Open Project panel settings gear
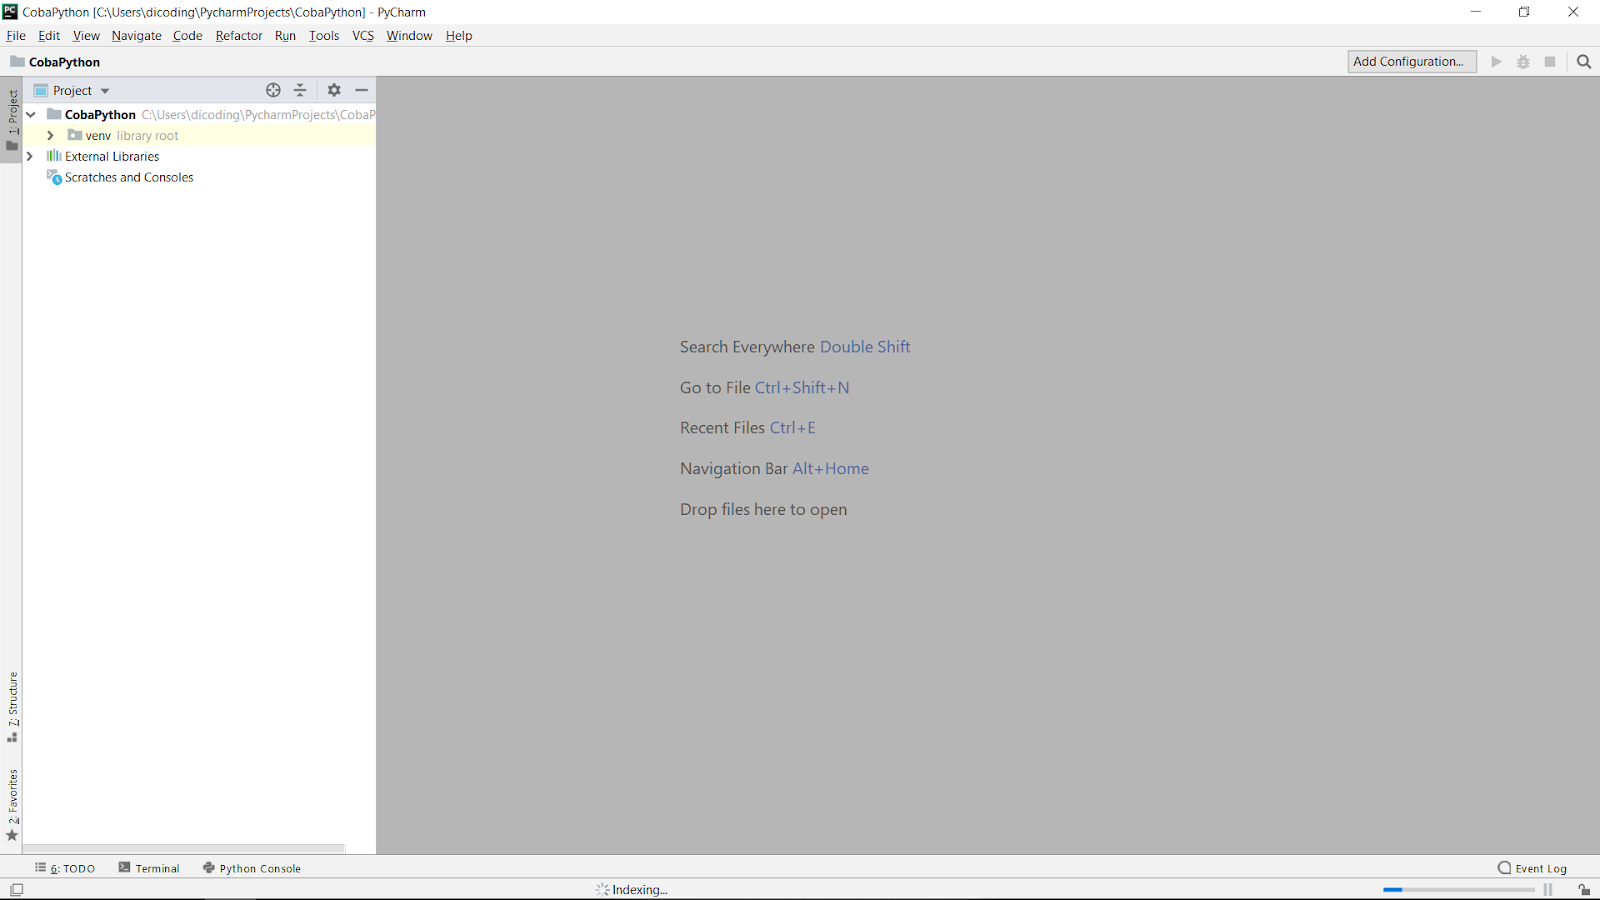Screen dimensions: 1600x900 click(334, 90)
